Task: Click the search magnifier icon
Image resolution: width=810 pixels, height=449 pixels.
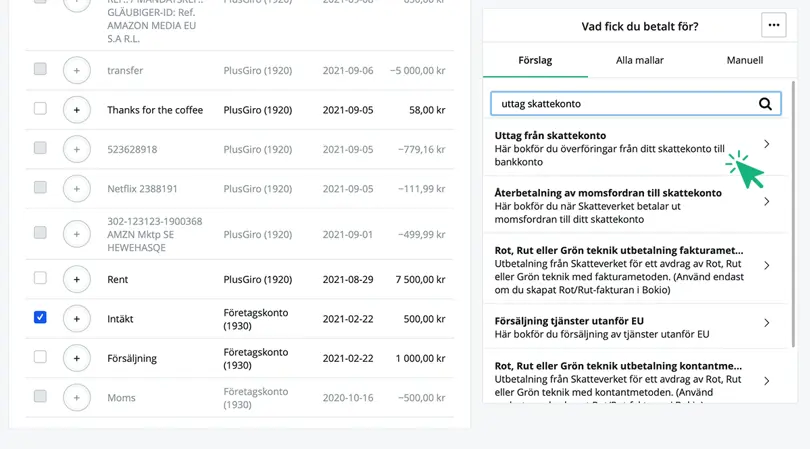Action: point(765,104)
